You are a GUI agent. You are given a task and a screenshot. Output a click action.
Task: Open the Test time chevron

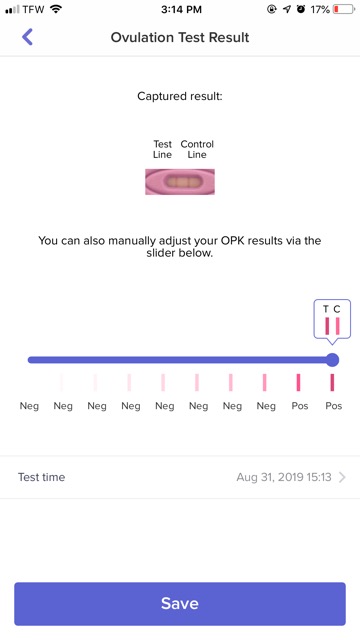coord(342,477)
